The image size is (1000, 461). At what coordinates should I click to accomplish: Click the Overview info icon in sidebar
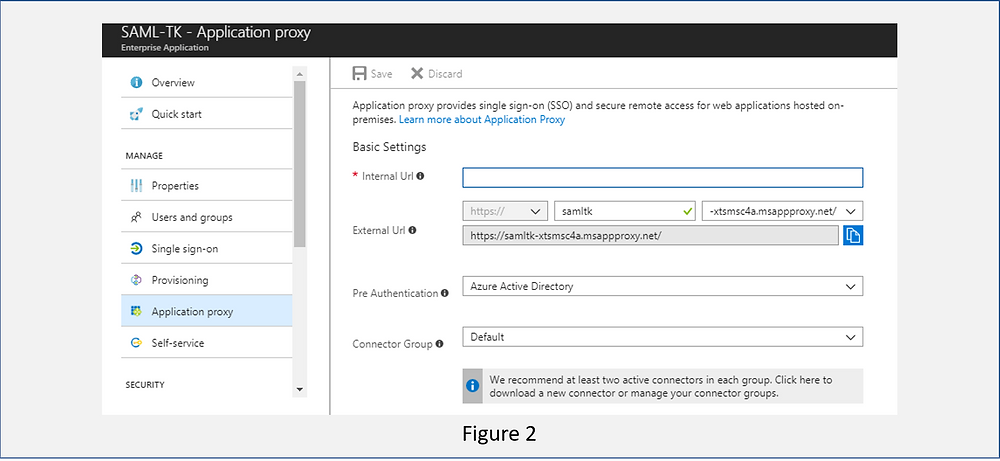pos(135,82)
